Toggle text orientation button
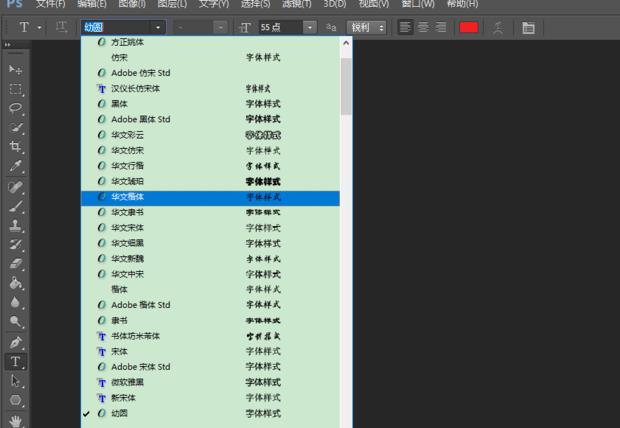This screenshot has width=620, height=428. click(61, 27)
